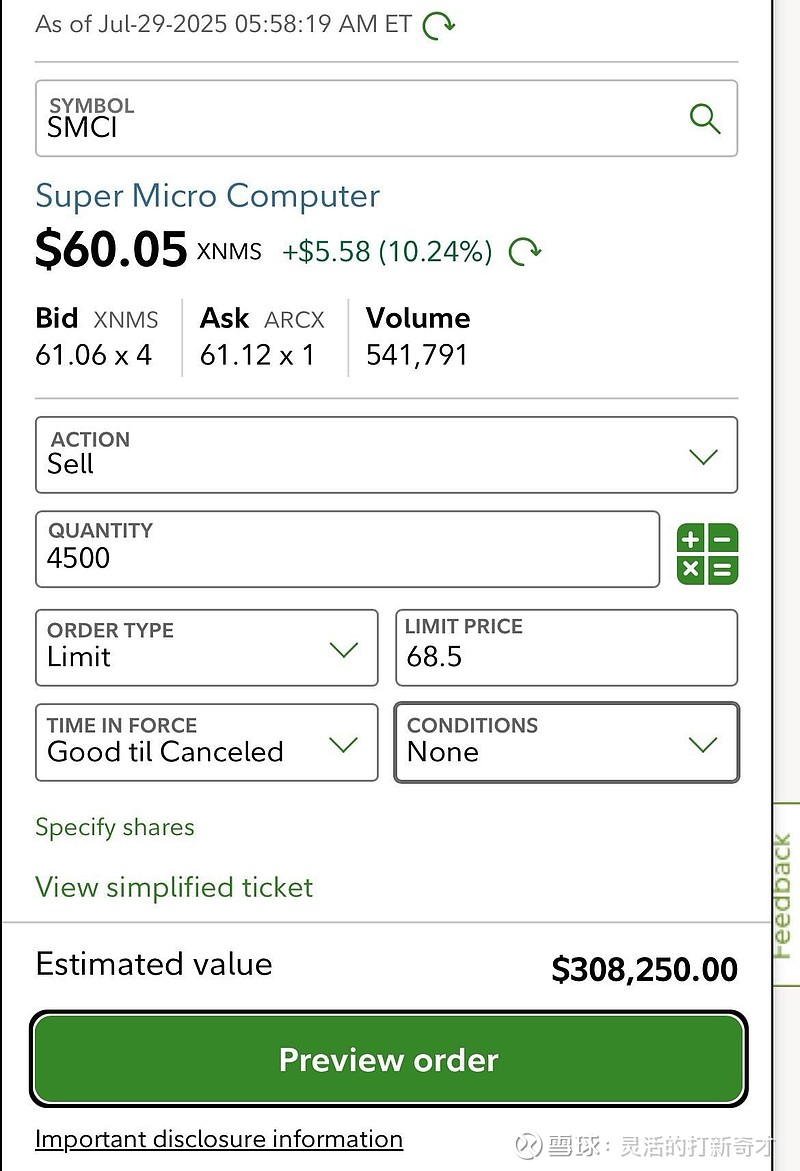Click the symbol search magnifier icon
Viewport: 800px width, 1171px height.
click(x=705, y=119)
